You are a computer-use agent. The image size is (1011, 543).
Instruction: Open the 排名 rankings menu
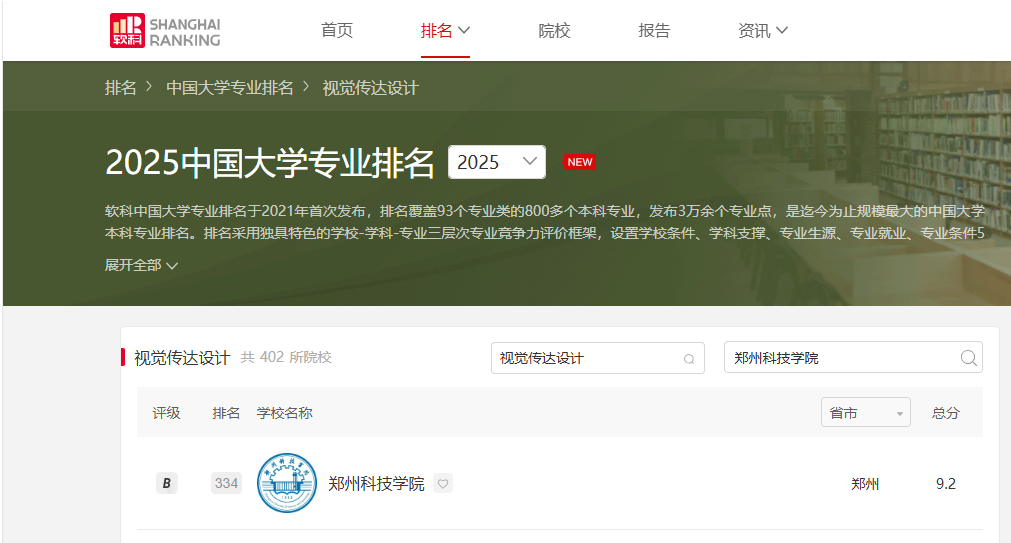pos(445,30)
